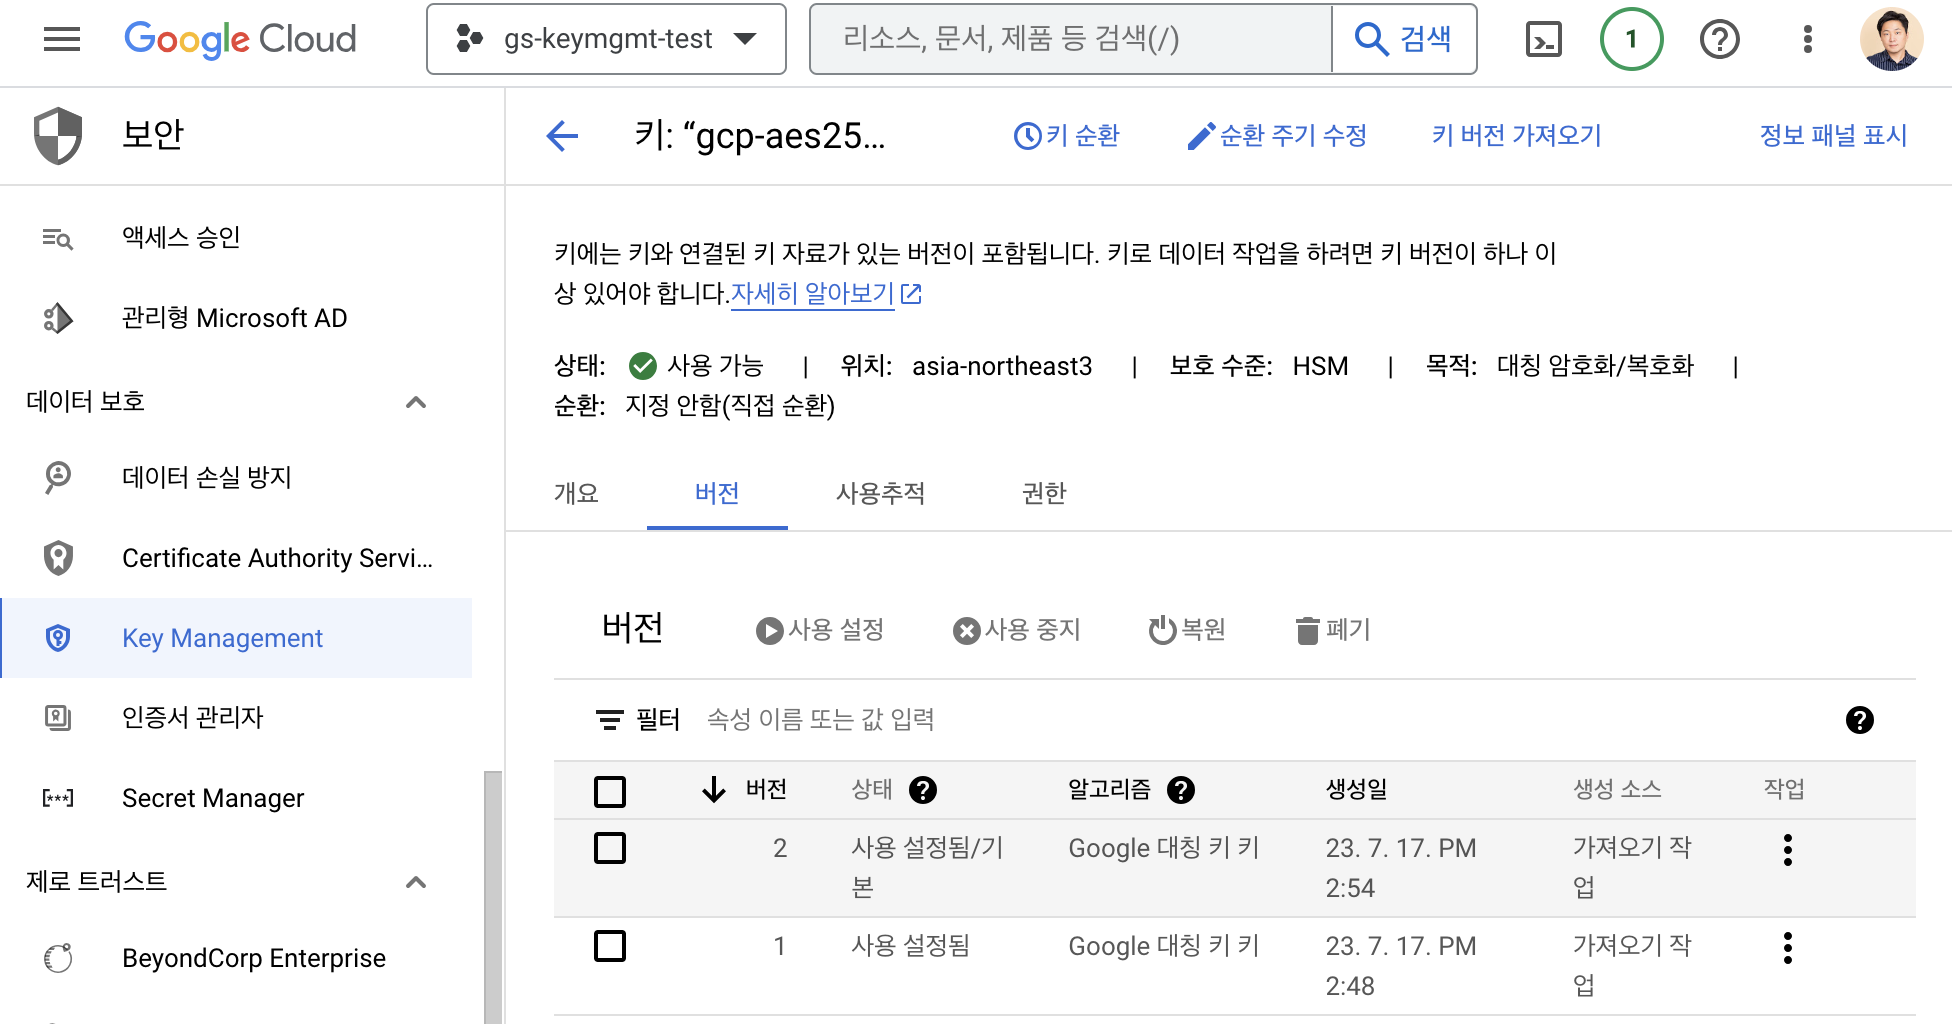Click the 인증서 관리자 icon
Screen dimensions: 1952x1024
tap(58, 718)
